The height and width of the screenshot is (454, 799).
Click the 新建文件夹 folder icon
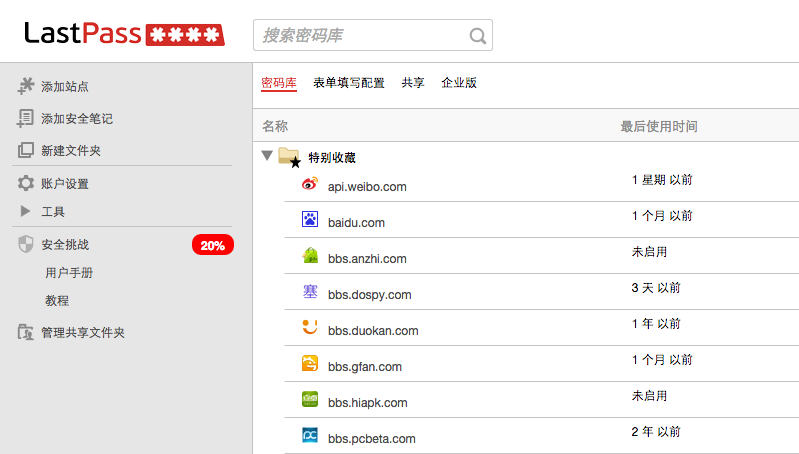[25, 150]
